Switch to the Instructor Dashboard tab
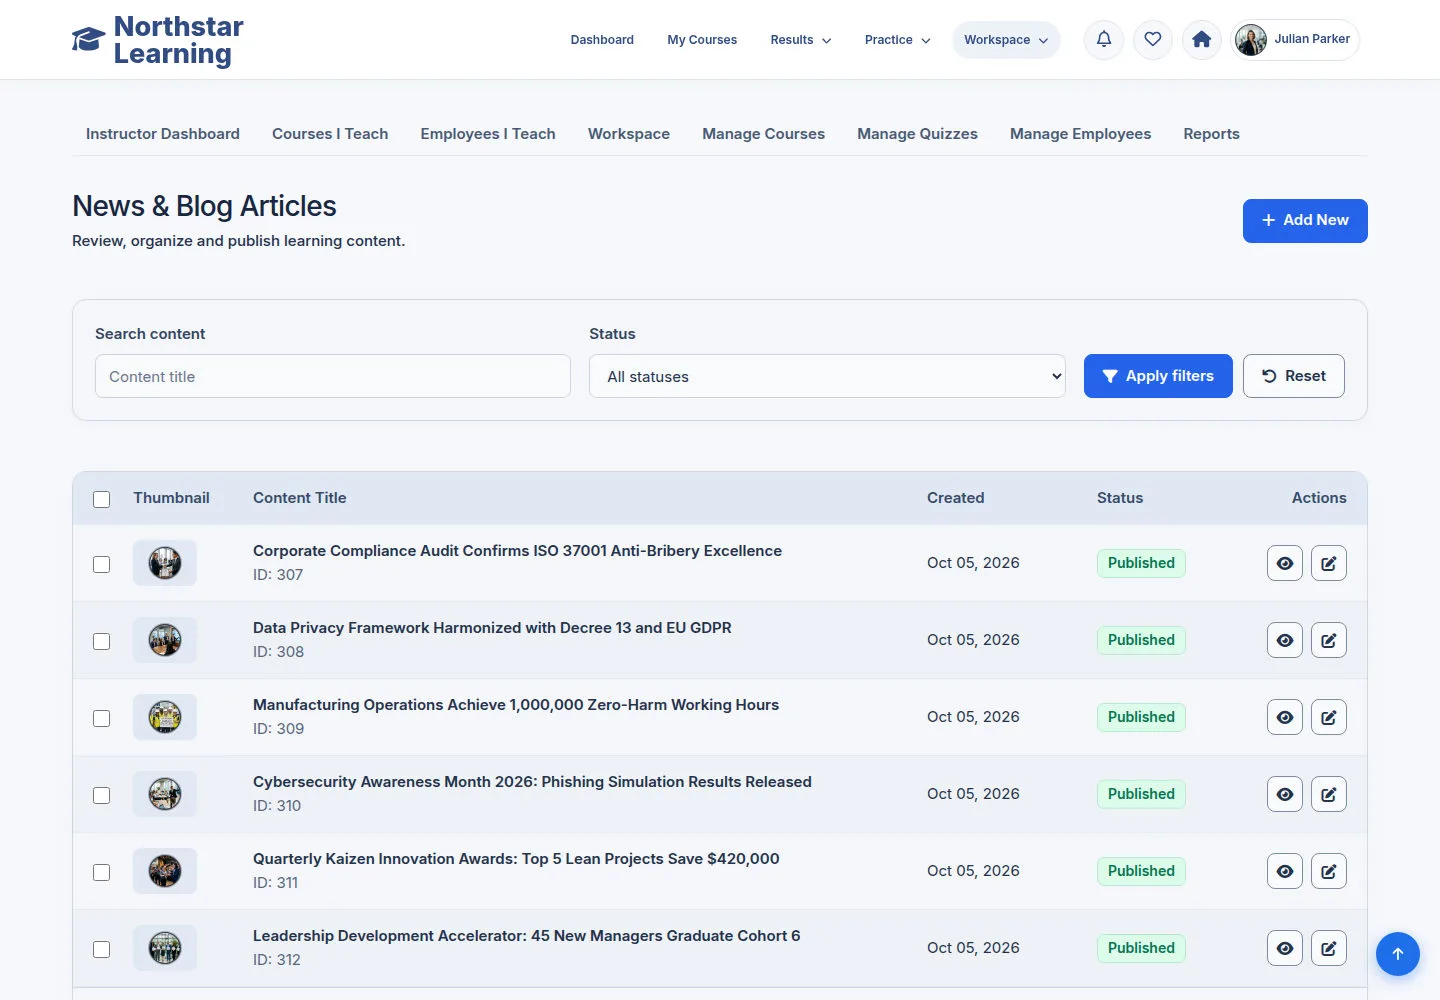This screenshot has width=1440, height=1000. [x=163, y=134]
